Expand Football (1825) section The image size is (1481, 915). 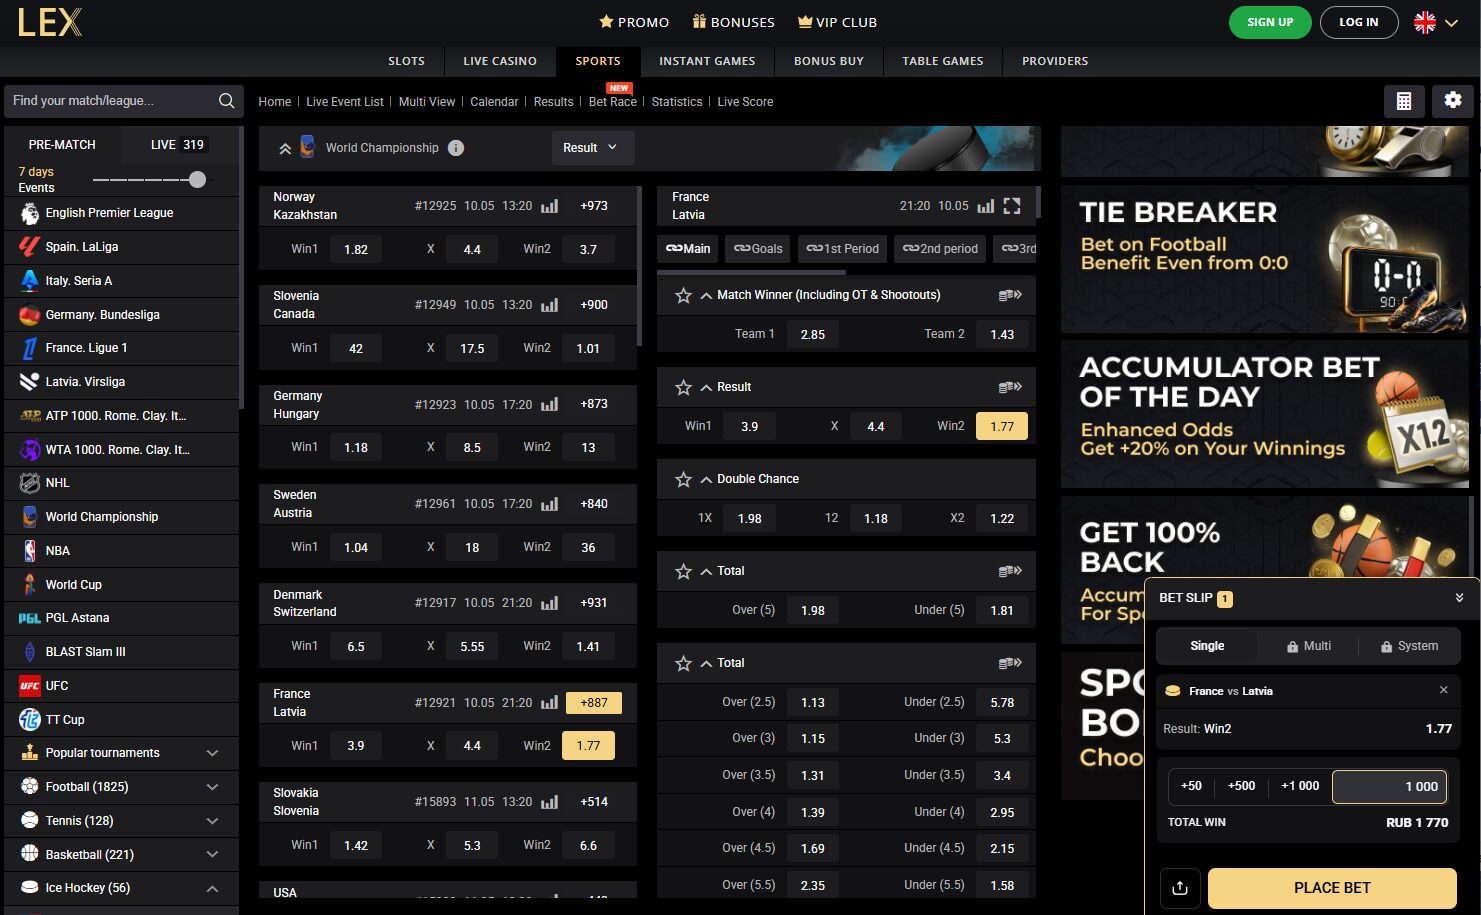[x=212, y=787]
